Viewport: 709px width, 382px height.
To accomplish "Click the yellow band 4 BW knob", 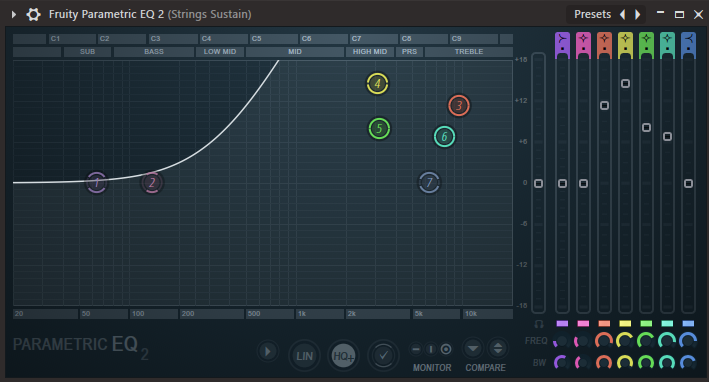I will point(625,363).
